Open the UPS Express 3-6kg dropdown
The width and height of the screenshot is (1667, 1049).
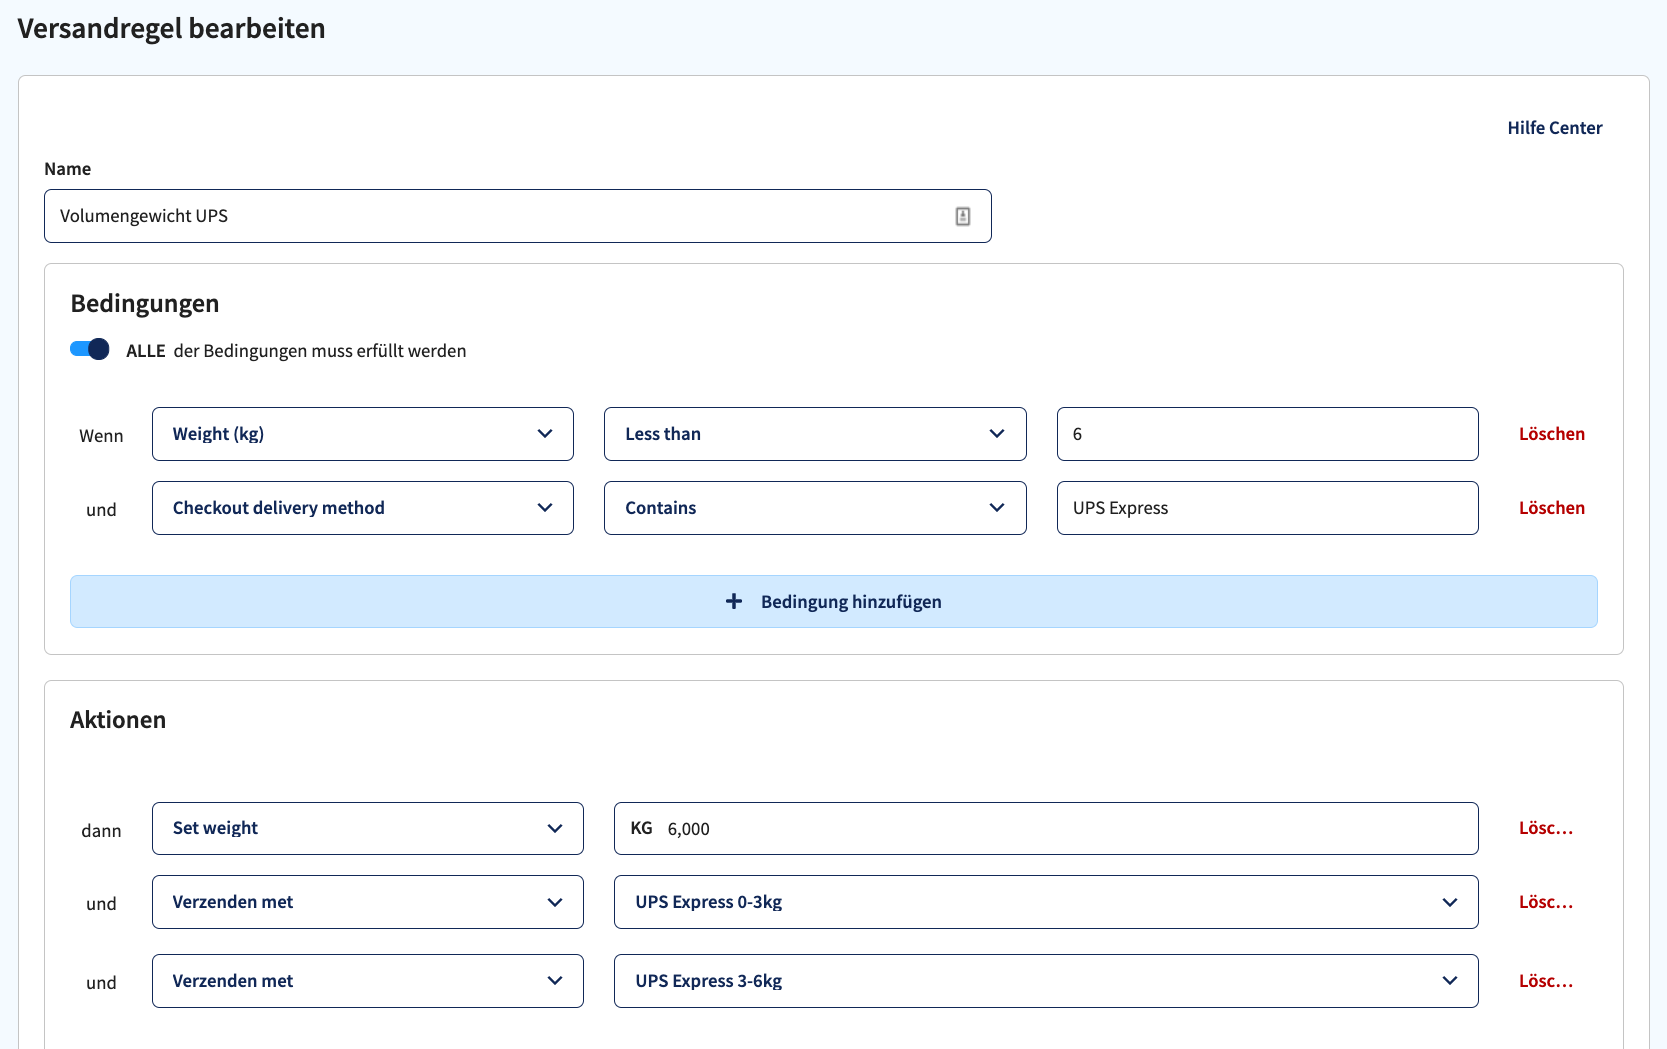tap(1046, 981)
